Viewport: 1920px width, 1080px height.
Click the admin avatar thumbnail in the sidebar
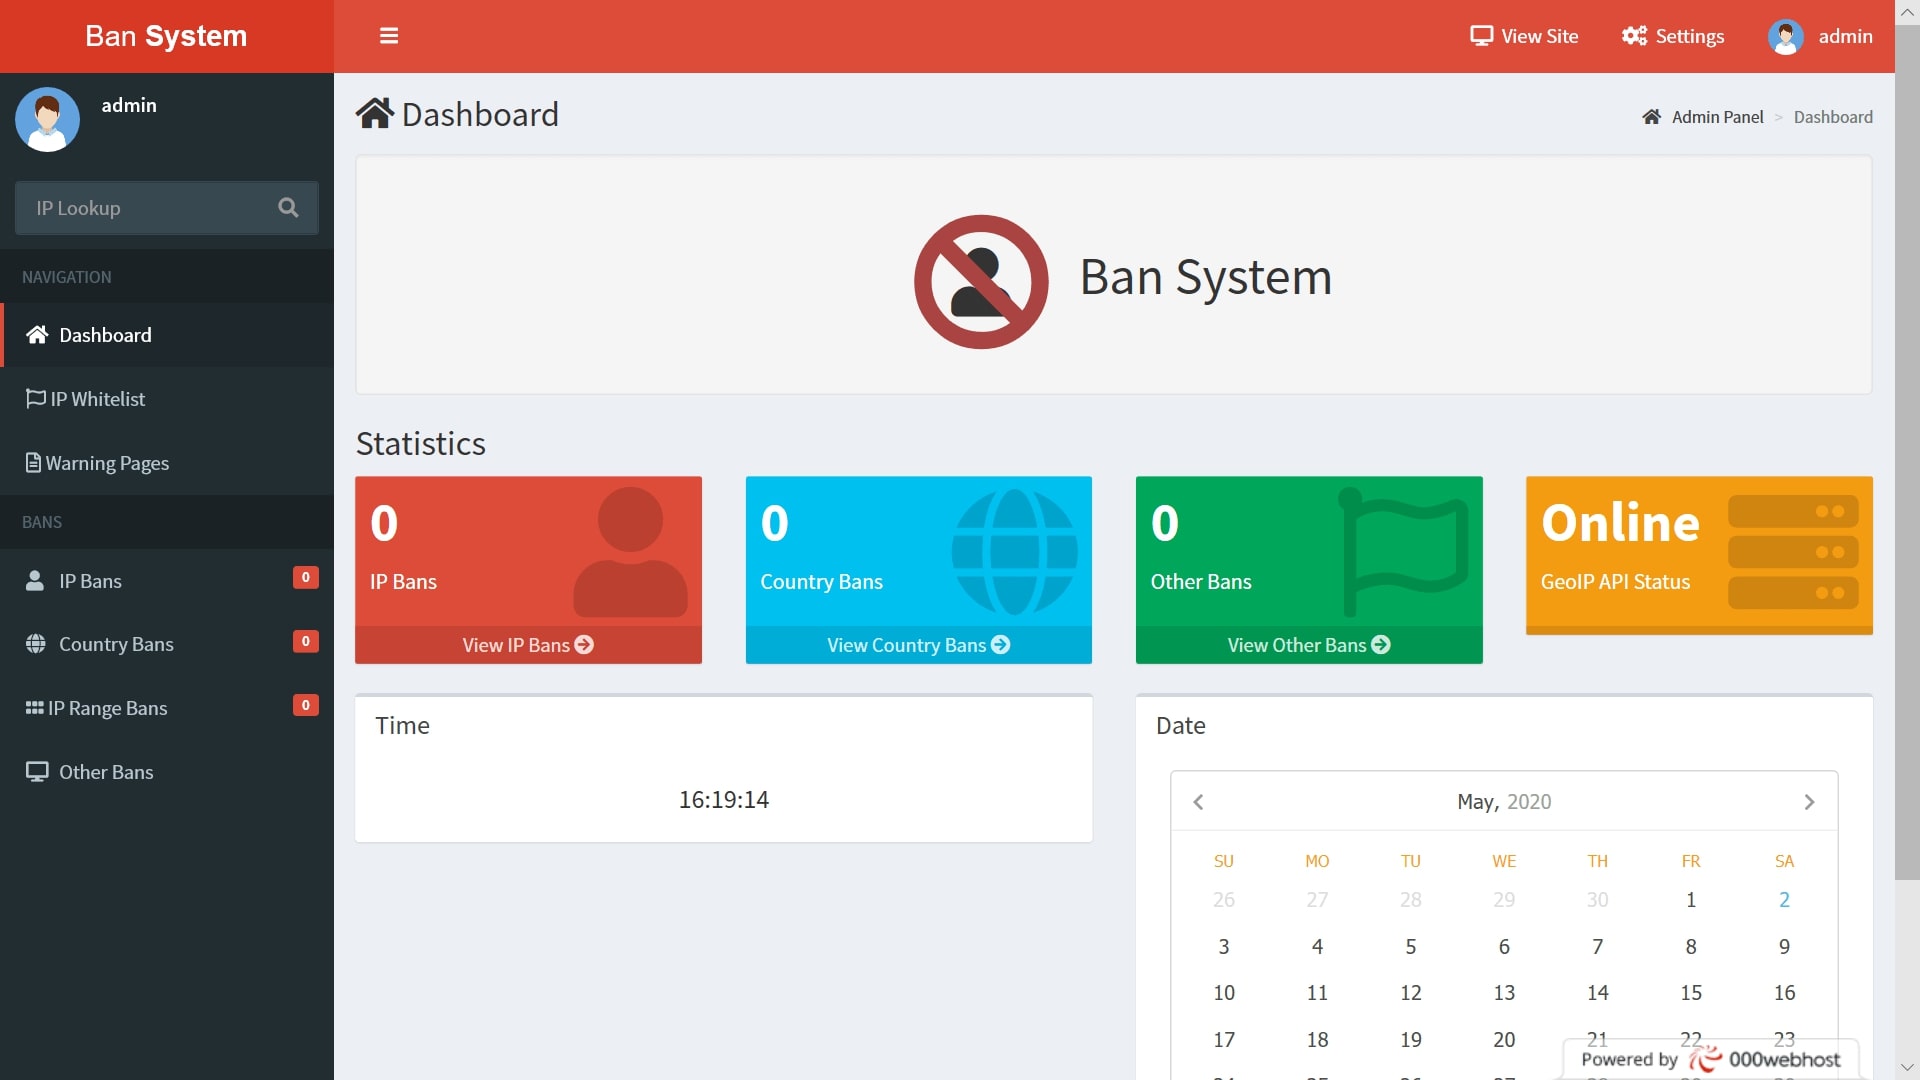[47, 119]
